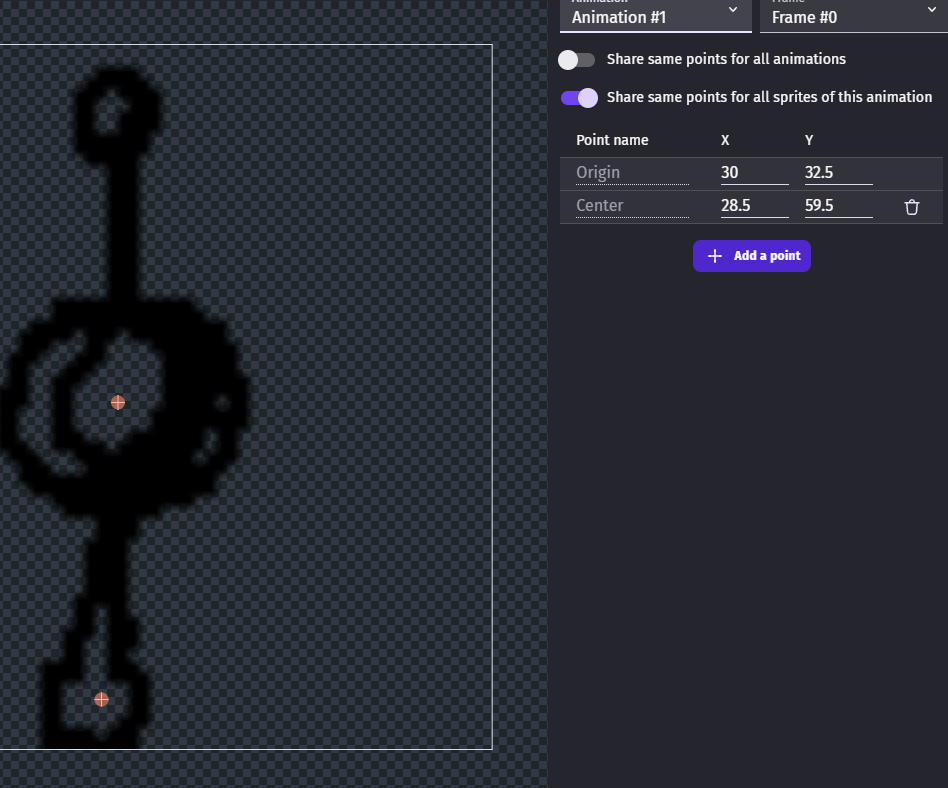
Task: Click the Origin point marker on the sprite
Action: 118,402
